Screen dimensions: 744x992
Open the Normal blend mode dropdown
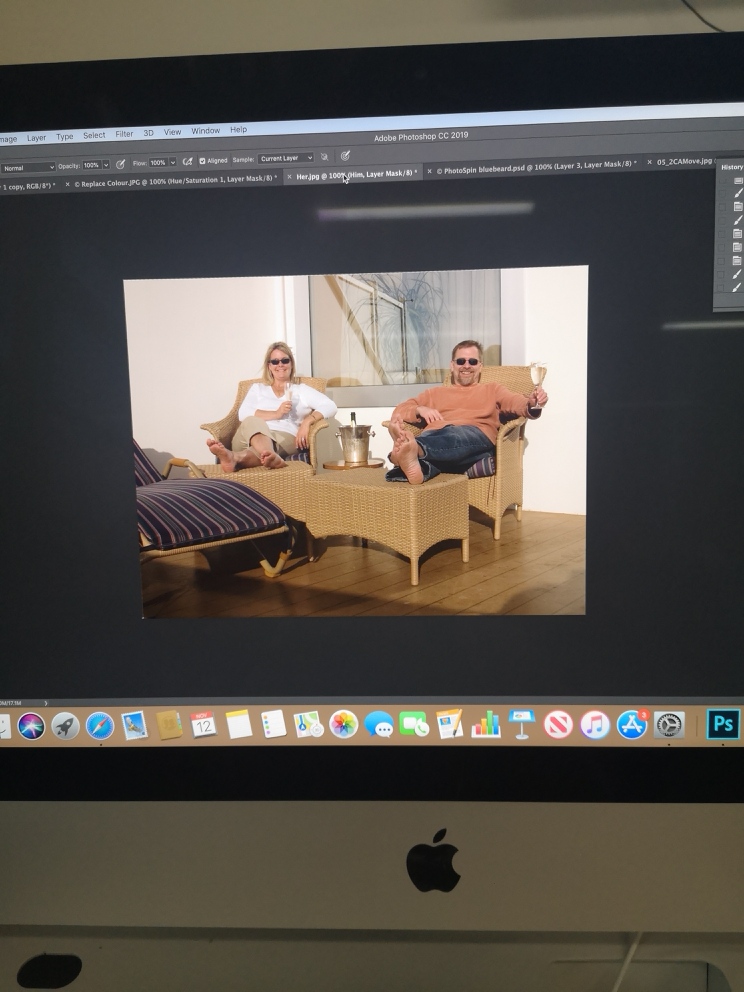point(28,168)
